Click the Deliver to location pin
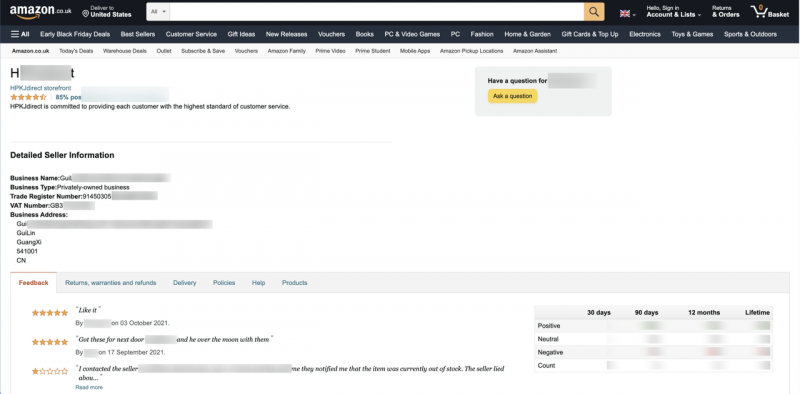The height and width of the screenshot is (394, 800). [x=85, y=14]
